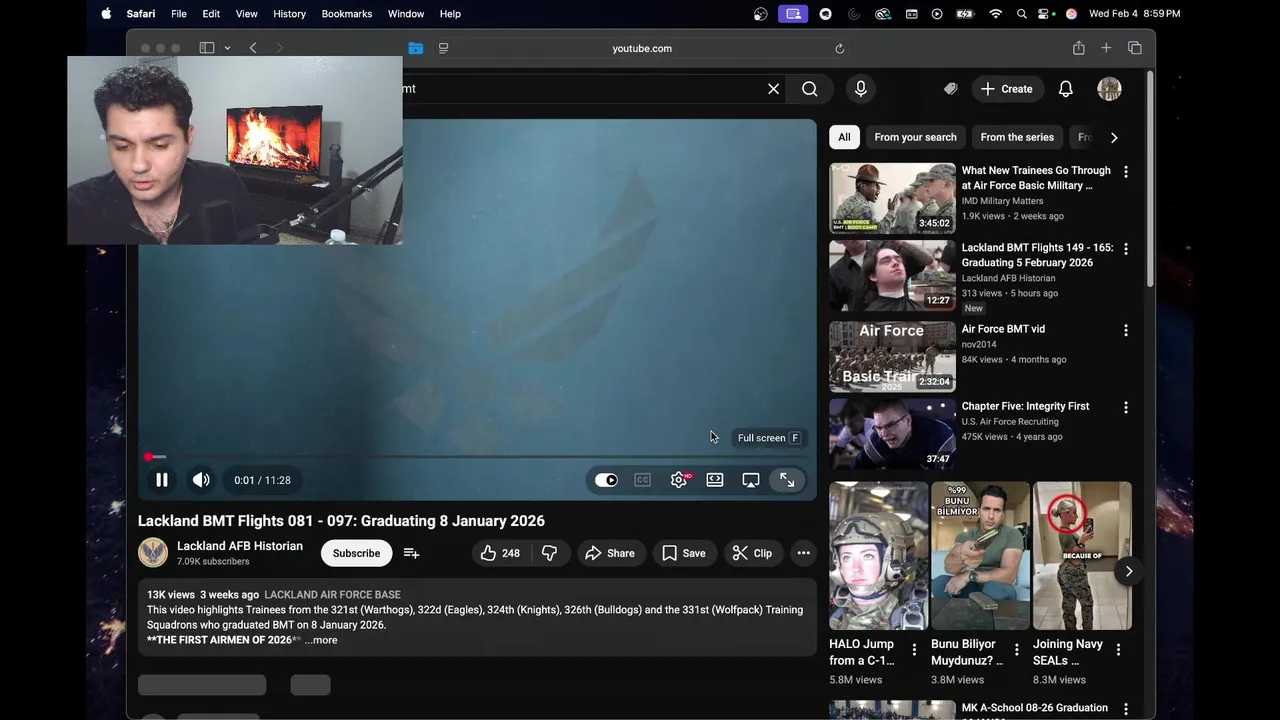Click the youtube.com address bar
Viewport: 1280px width, 720px height.
tap(641, 48)
